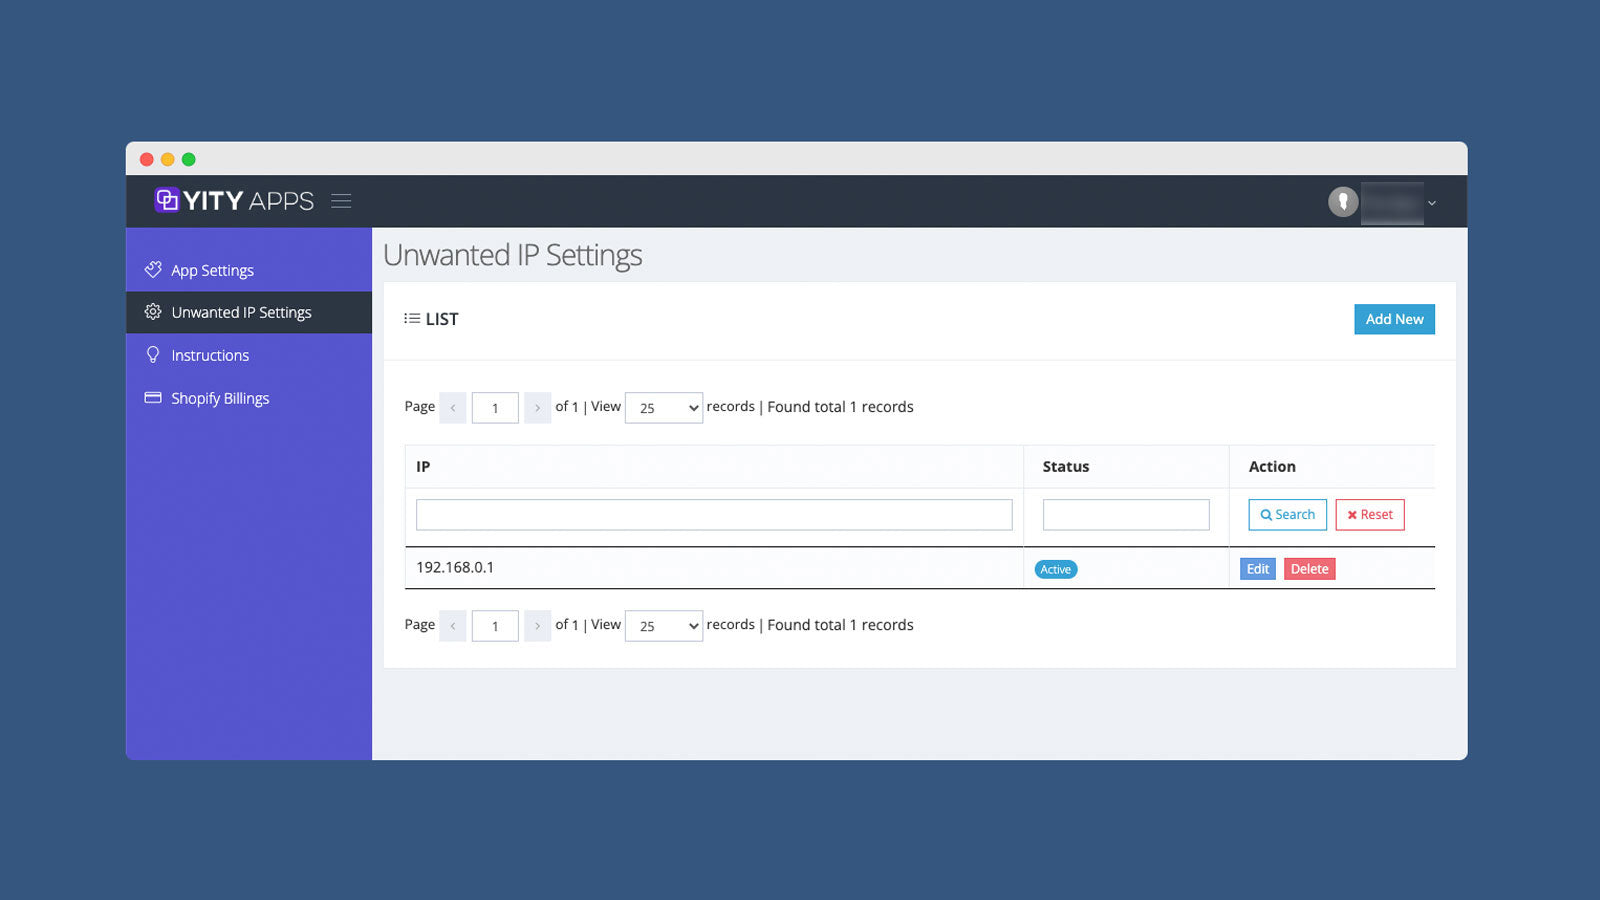Click the YITY Apps logo icon

166,200
